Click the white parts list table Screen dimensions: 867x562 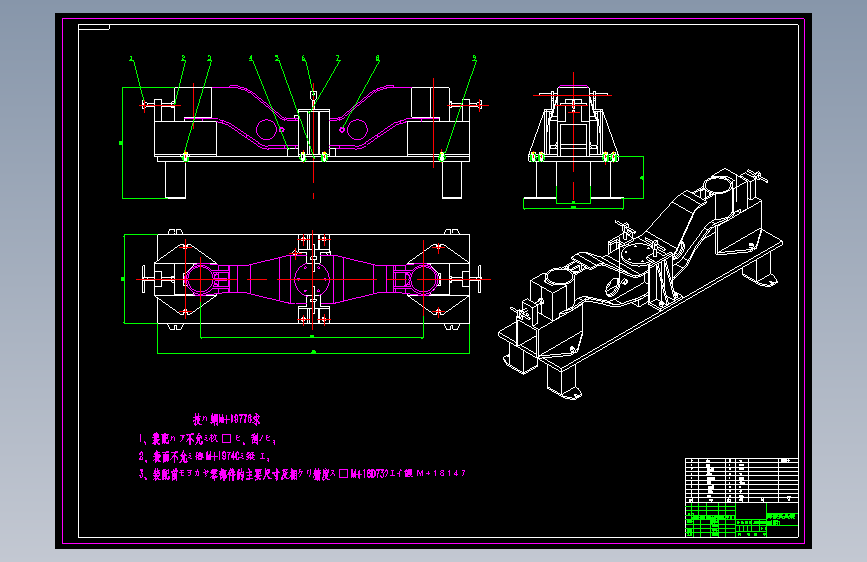[x=741, y=480]
